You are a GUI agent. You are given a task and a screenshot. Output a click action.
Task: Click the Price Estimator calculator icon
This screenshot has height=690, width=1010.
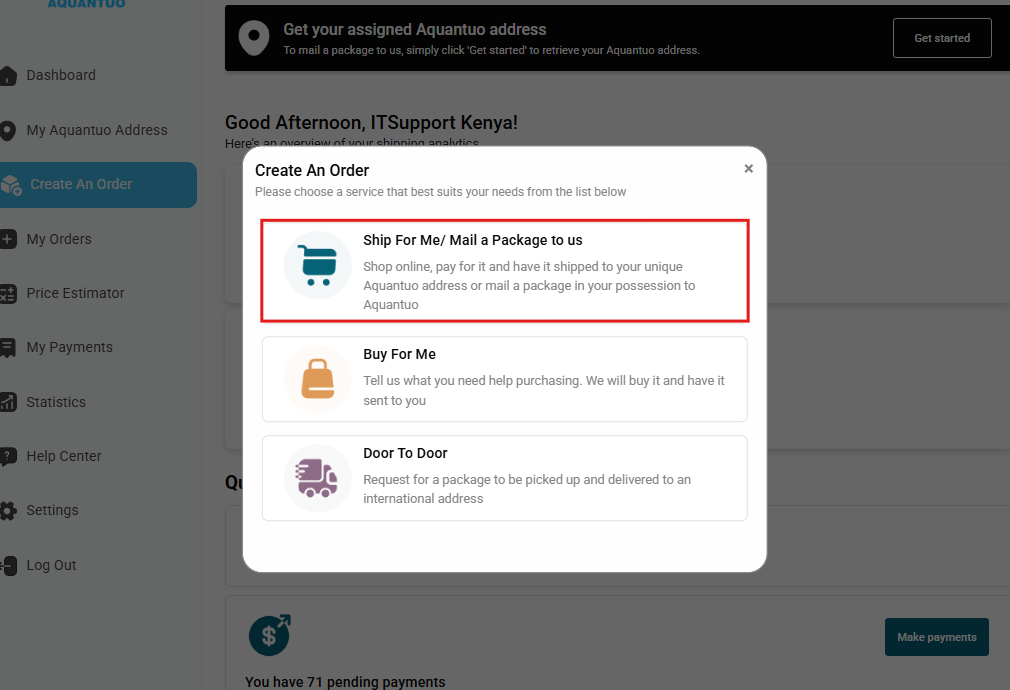click(x=8, y=293)
